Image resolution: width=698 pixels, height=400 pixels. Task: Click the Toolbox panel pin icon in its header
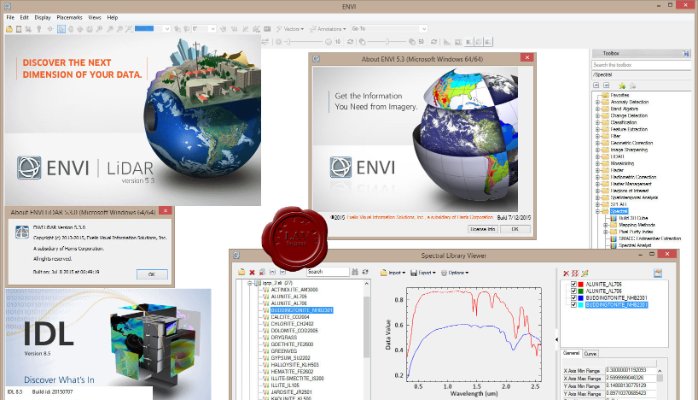click(x=686, y=53)
